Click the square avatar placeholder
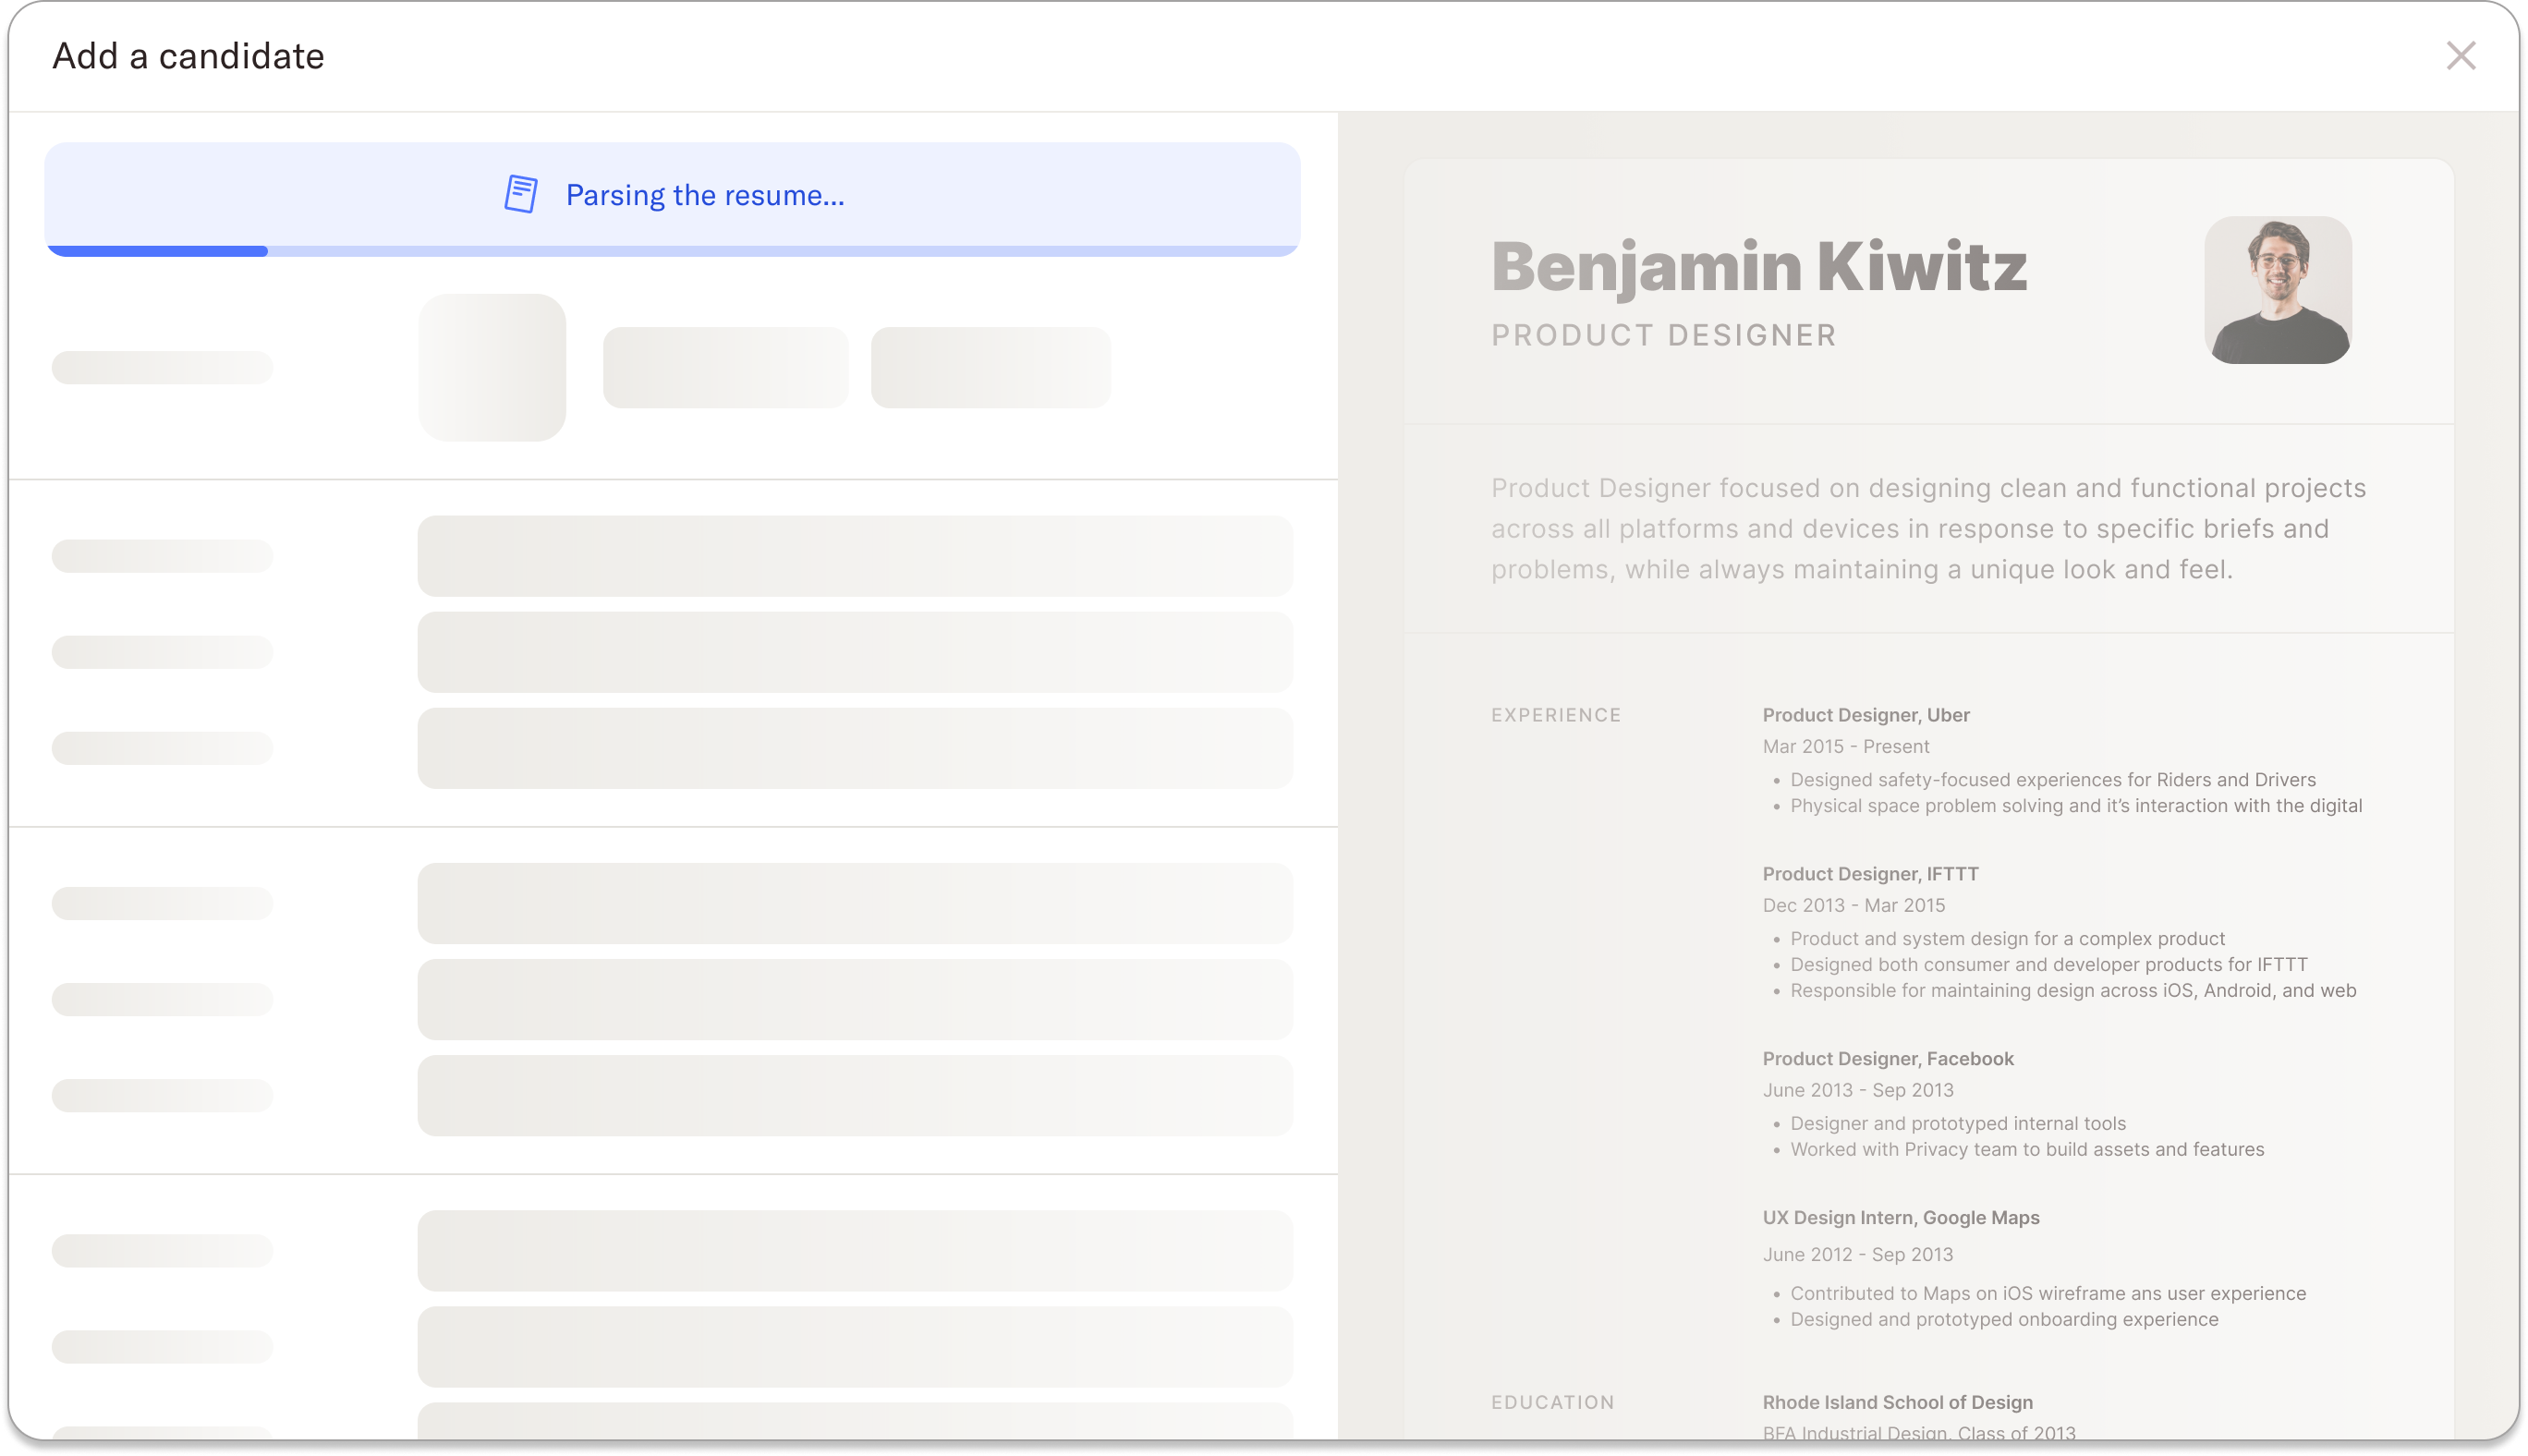 pos(492,367)
